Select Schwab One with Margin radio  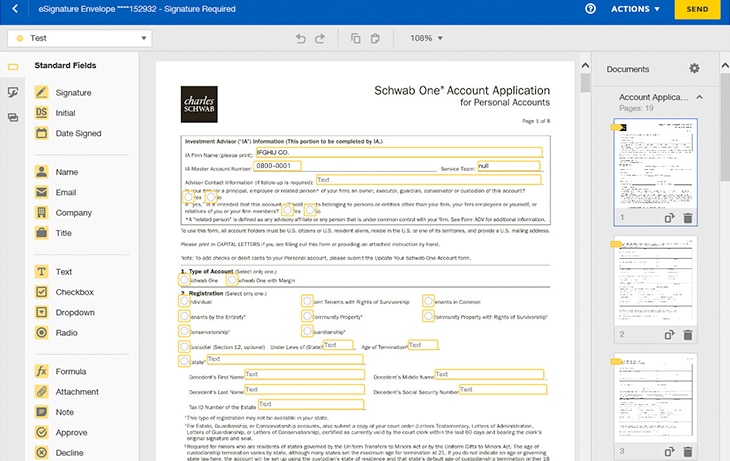point(232,280)
